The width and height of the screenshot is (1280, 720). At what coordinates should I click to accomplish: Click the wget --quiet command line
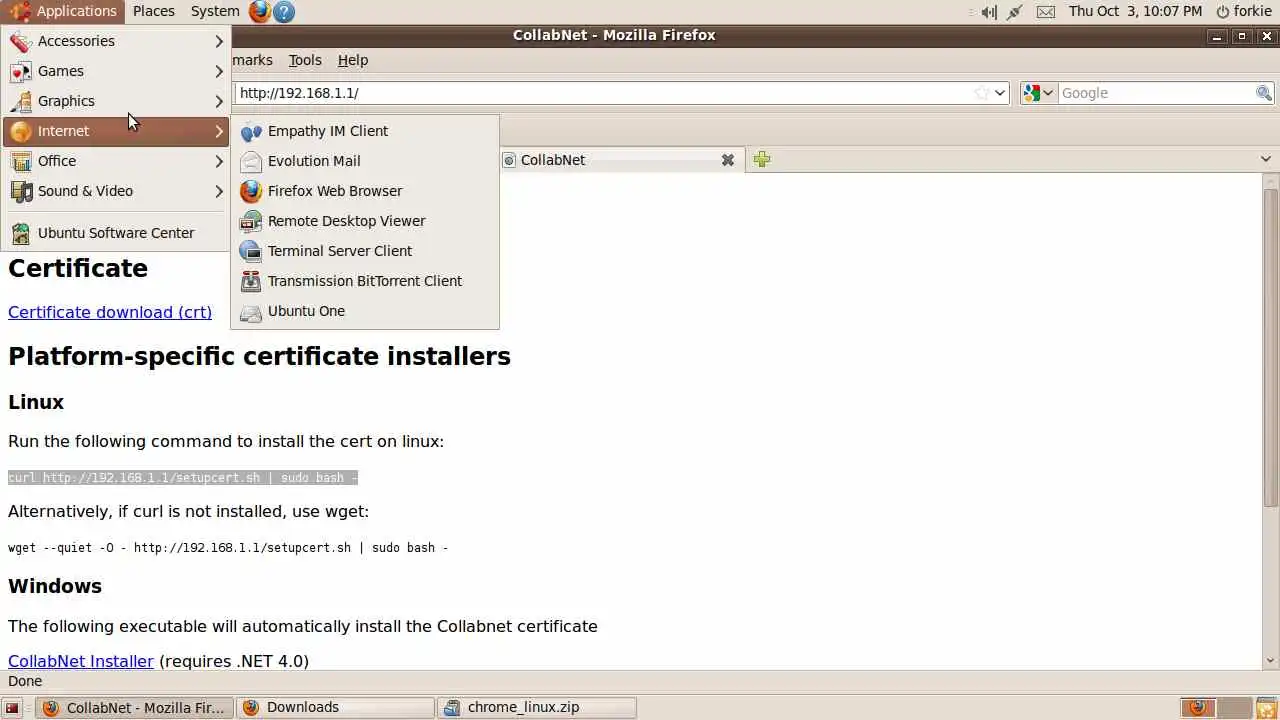228,548
